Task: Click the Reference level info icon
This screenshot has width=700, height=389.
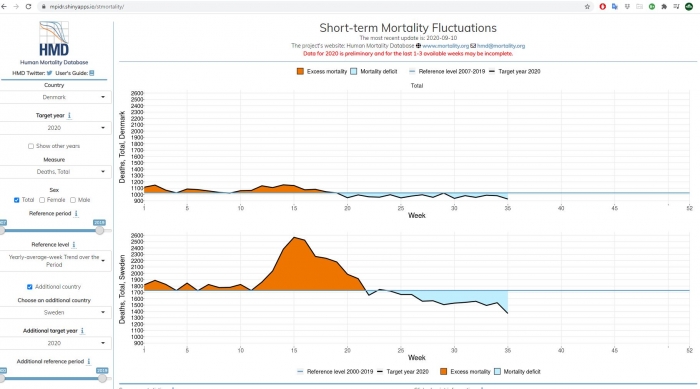Action: [74, 245]
